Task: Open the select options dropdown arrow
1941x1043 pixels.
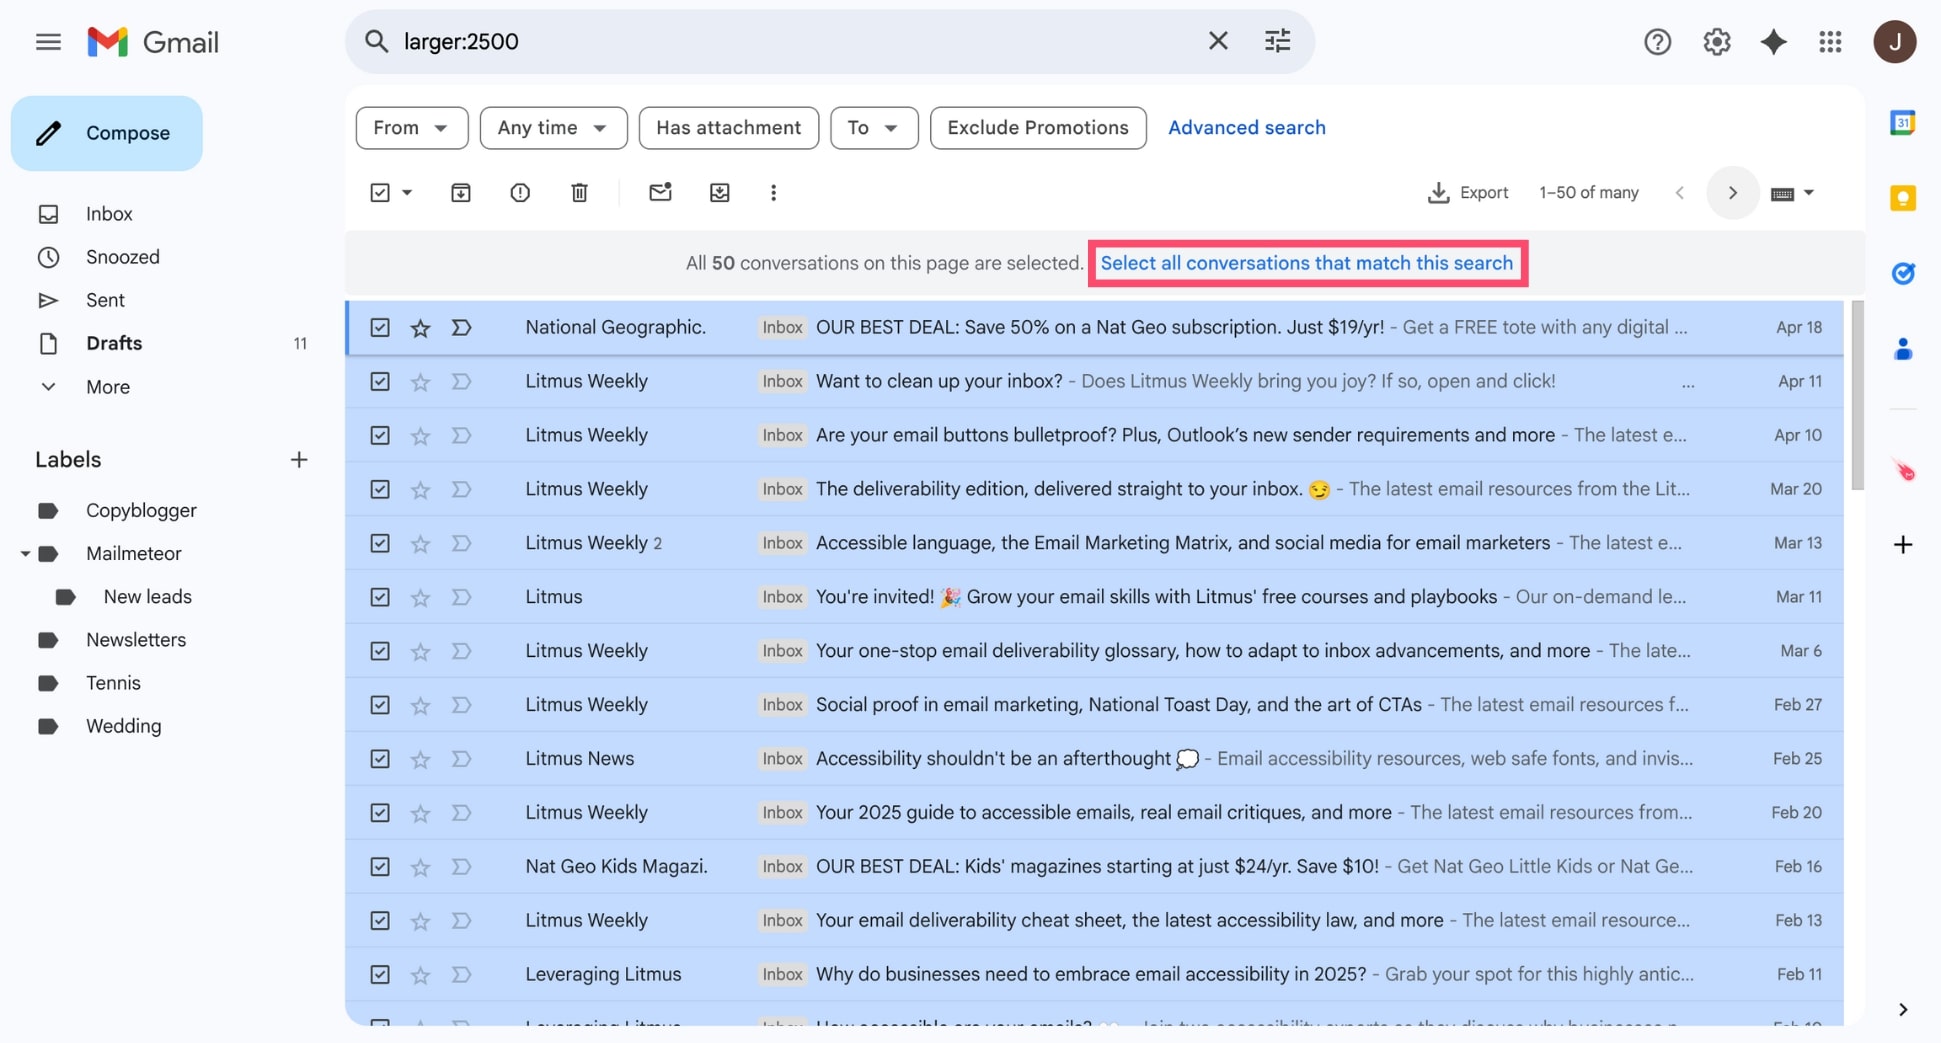Action: 407,193
